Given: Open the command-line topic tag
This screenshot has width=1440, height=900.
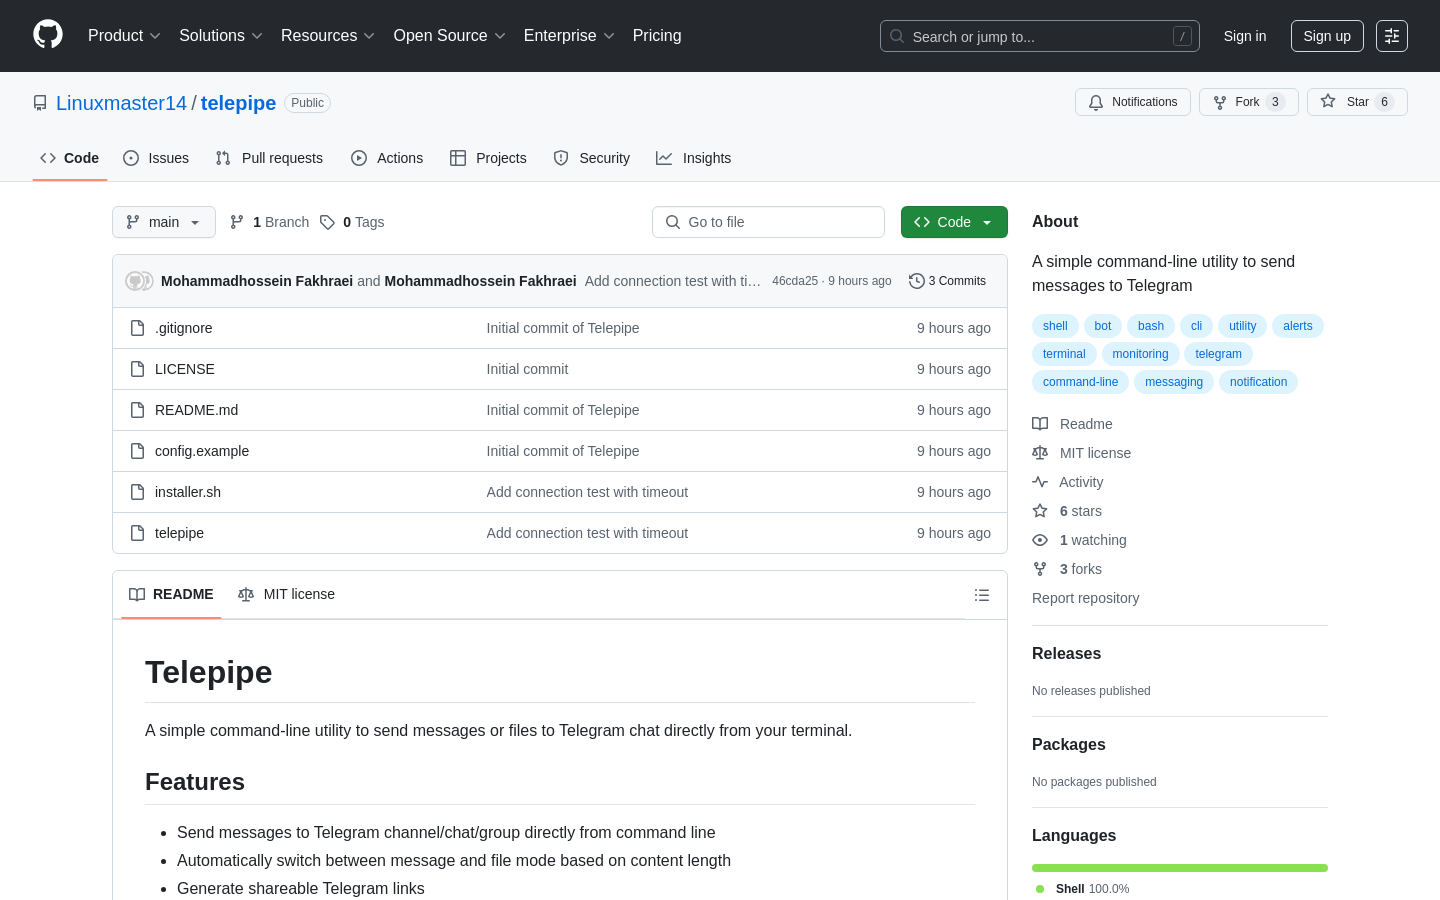Looking at the screenshot, I should (1080, 382).
